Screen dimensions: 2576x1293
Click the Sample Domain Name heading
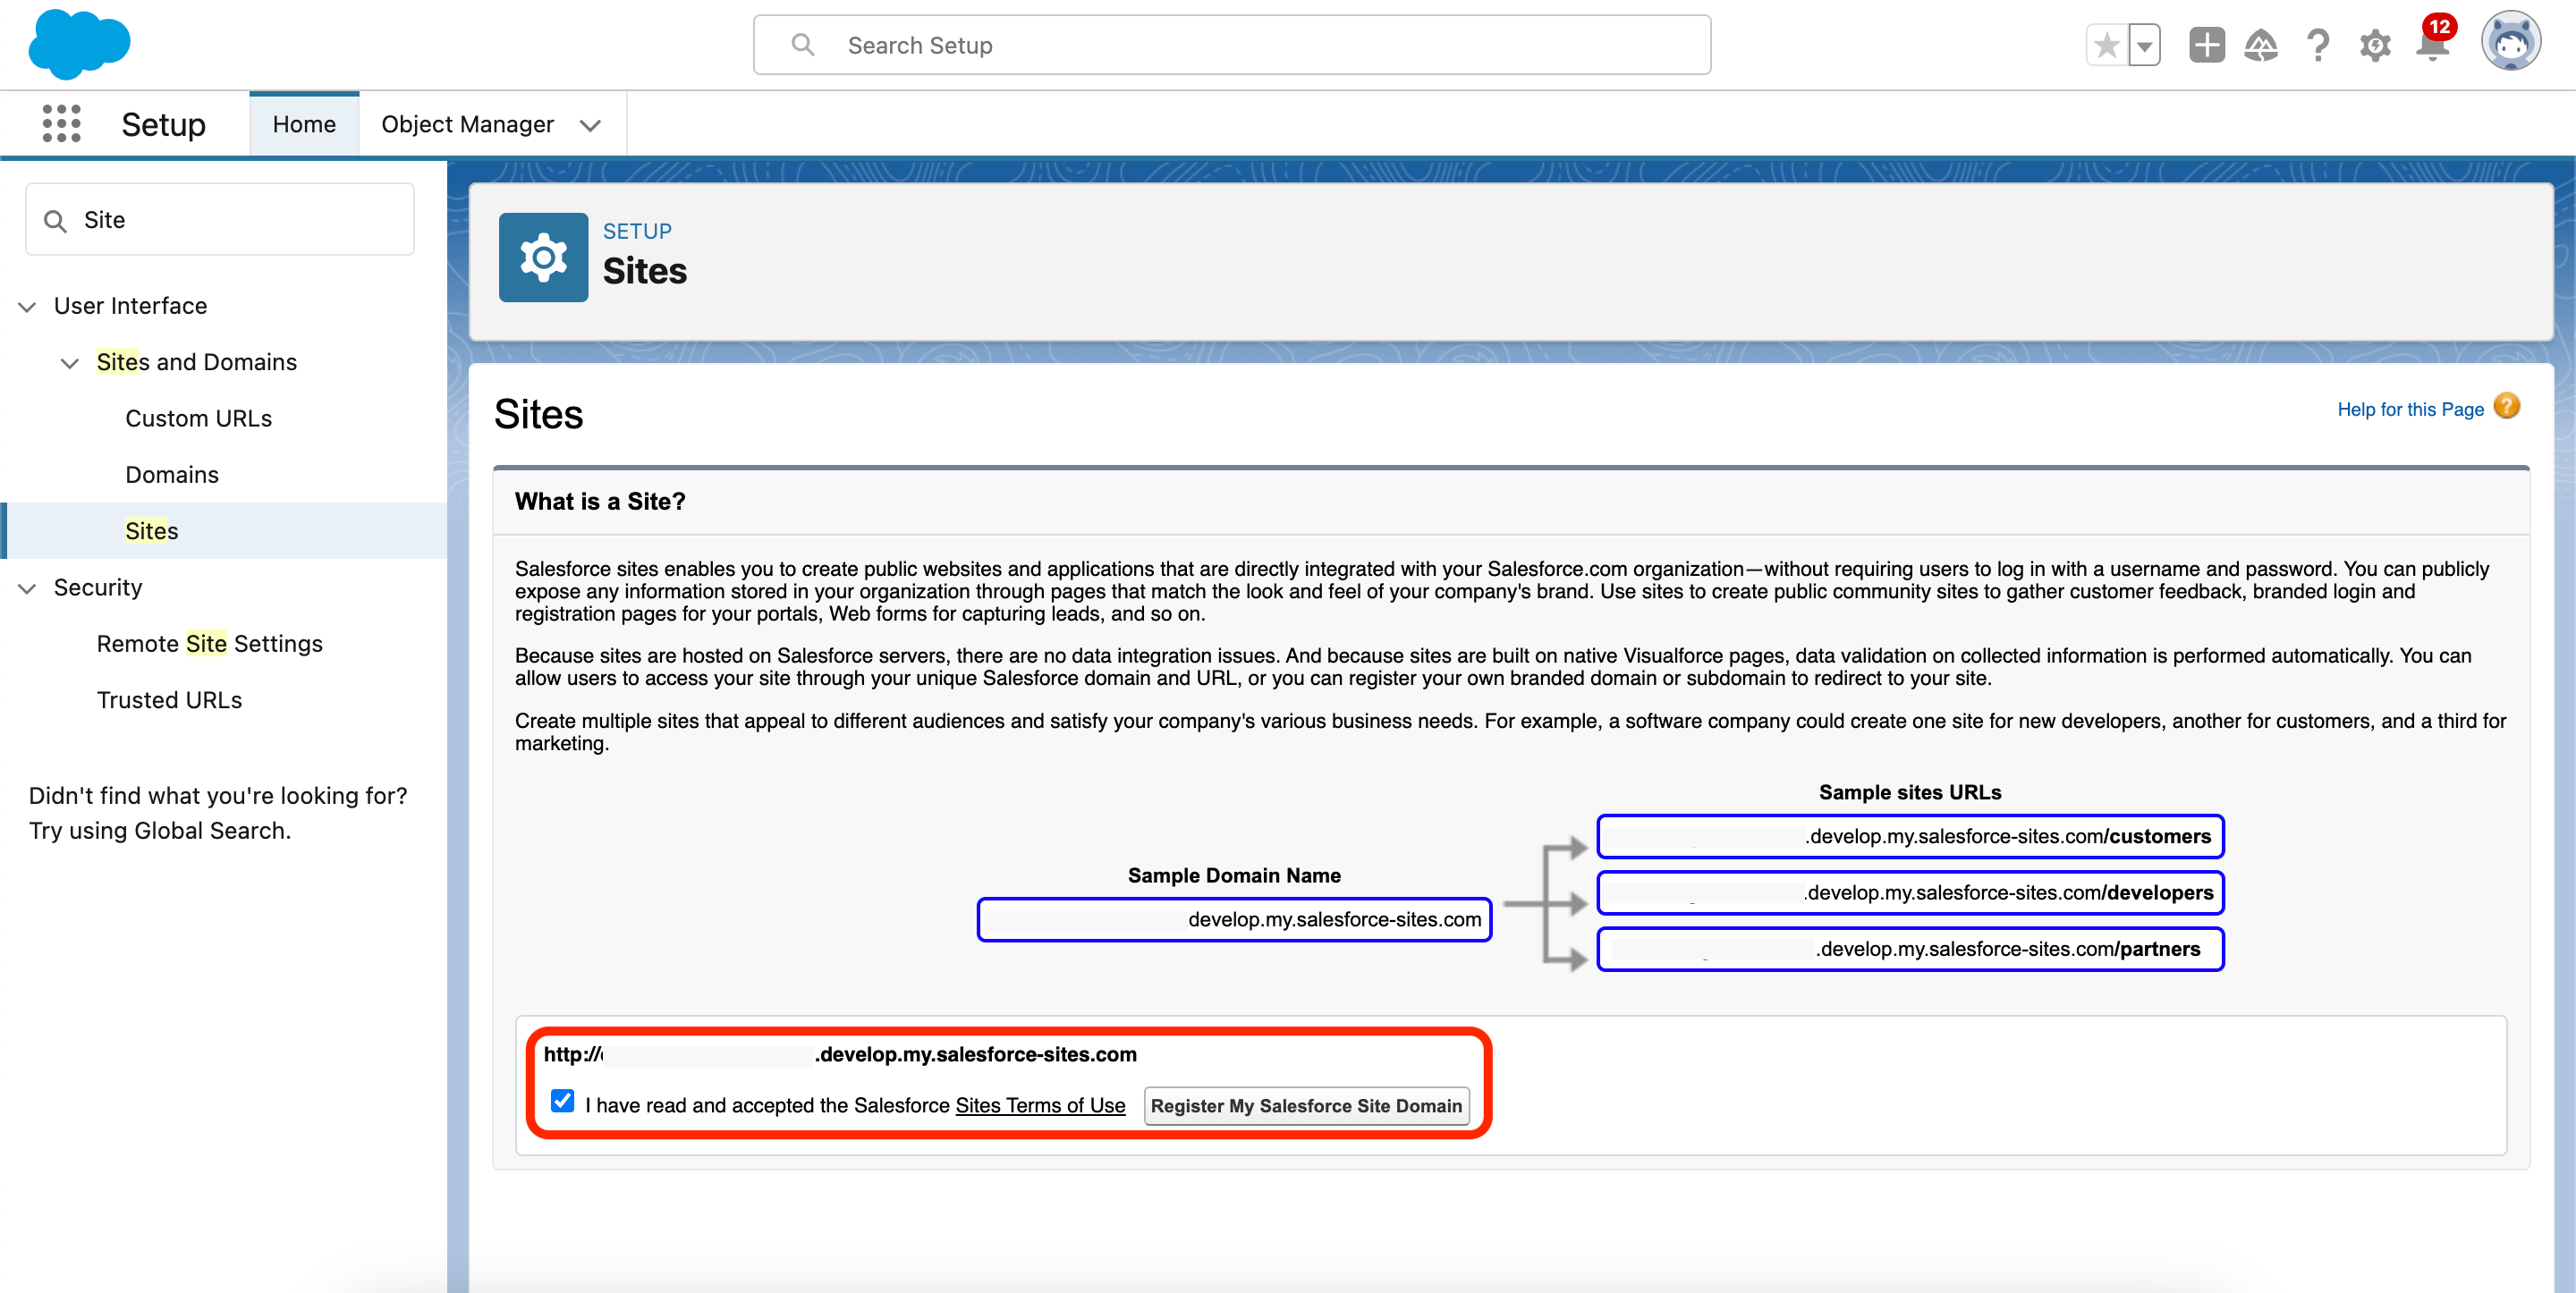pos(1234,875)
